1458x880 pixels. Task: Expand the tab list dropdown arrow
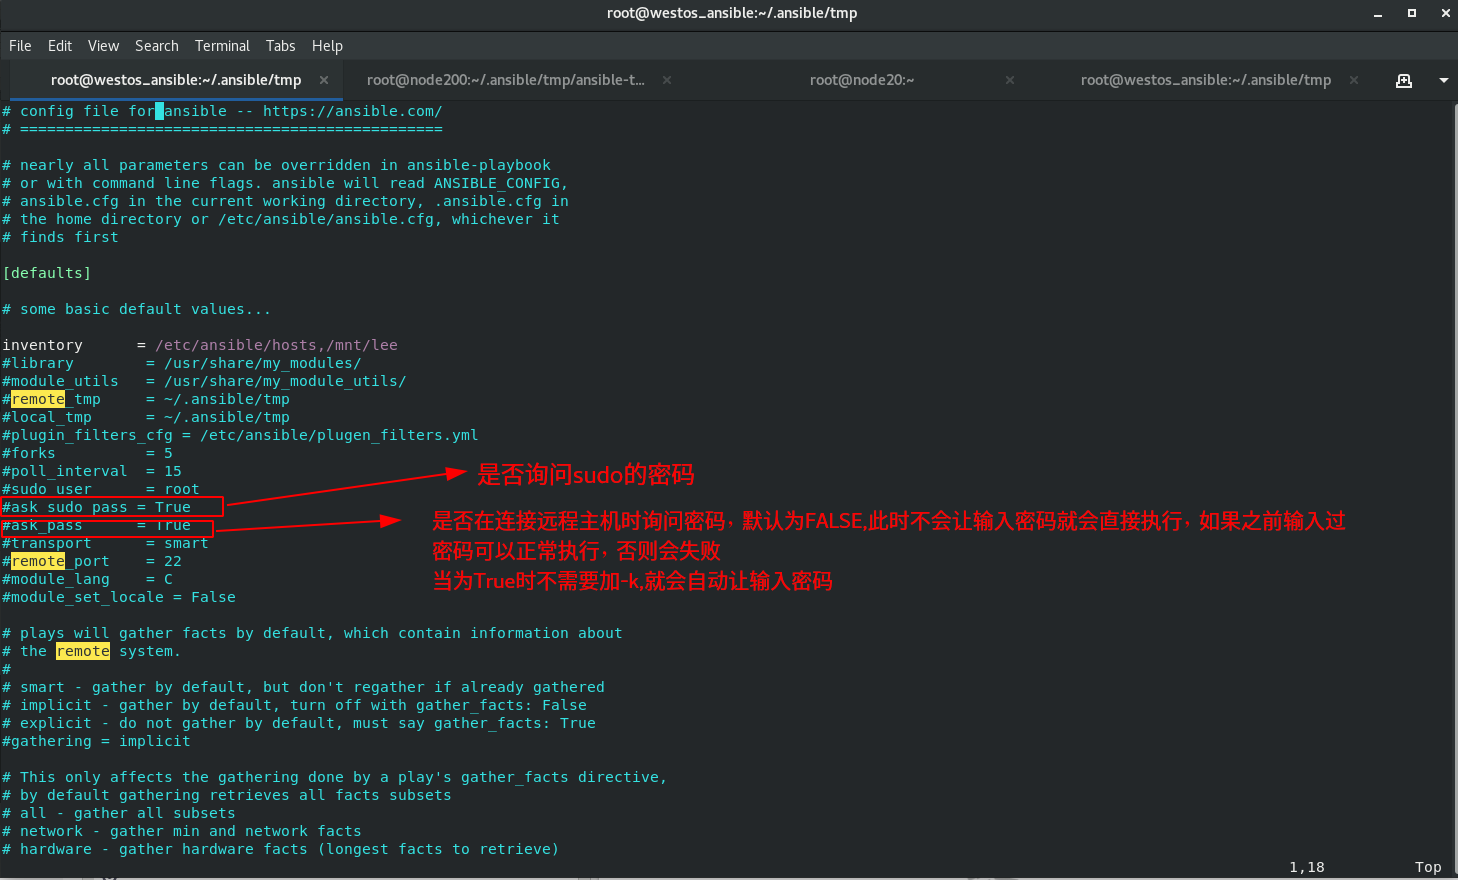(1443, 80)
